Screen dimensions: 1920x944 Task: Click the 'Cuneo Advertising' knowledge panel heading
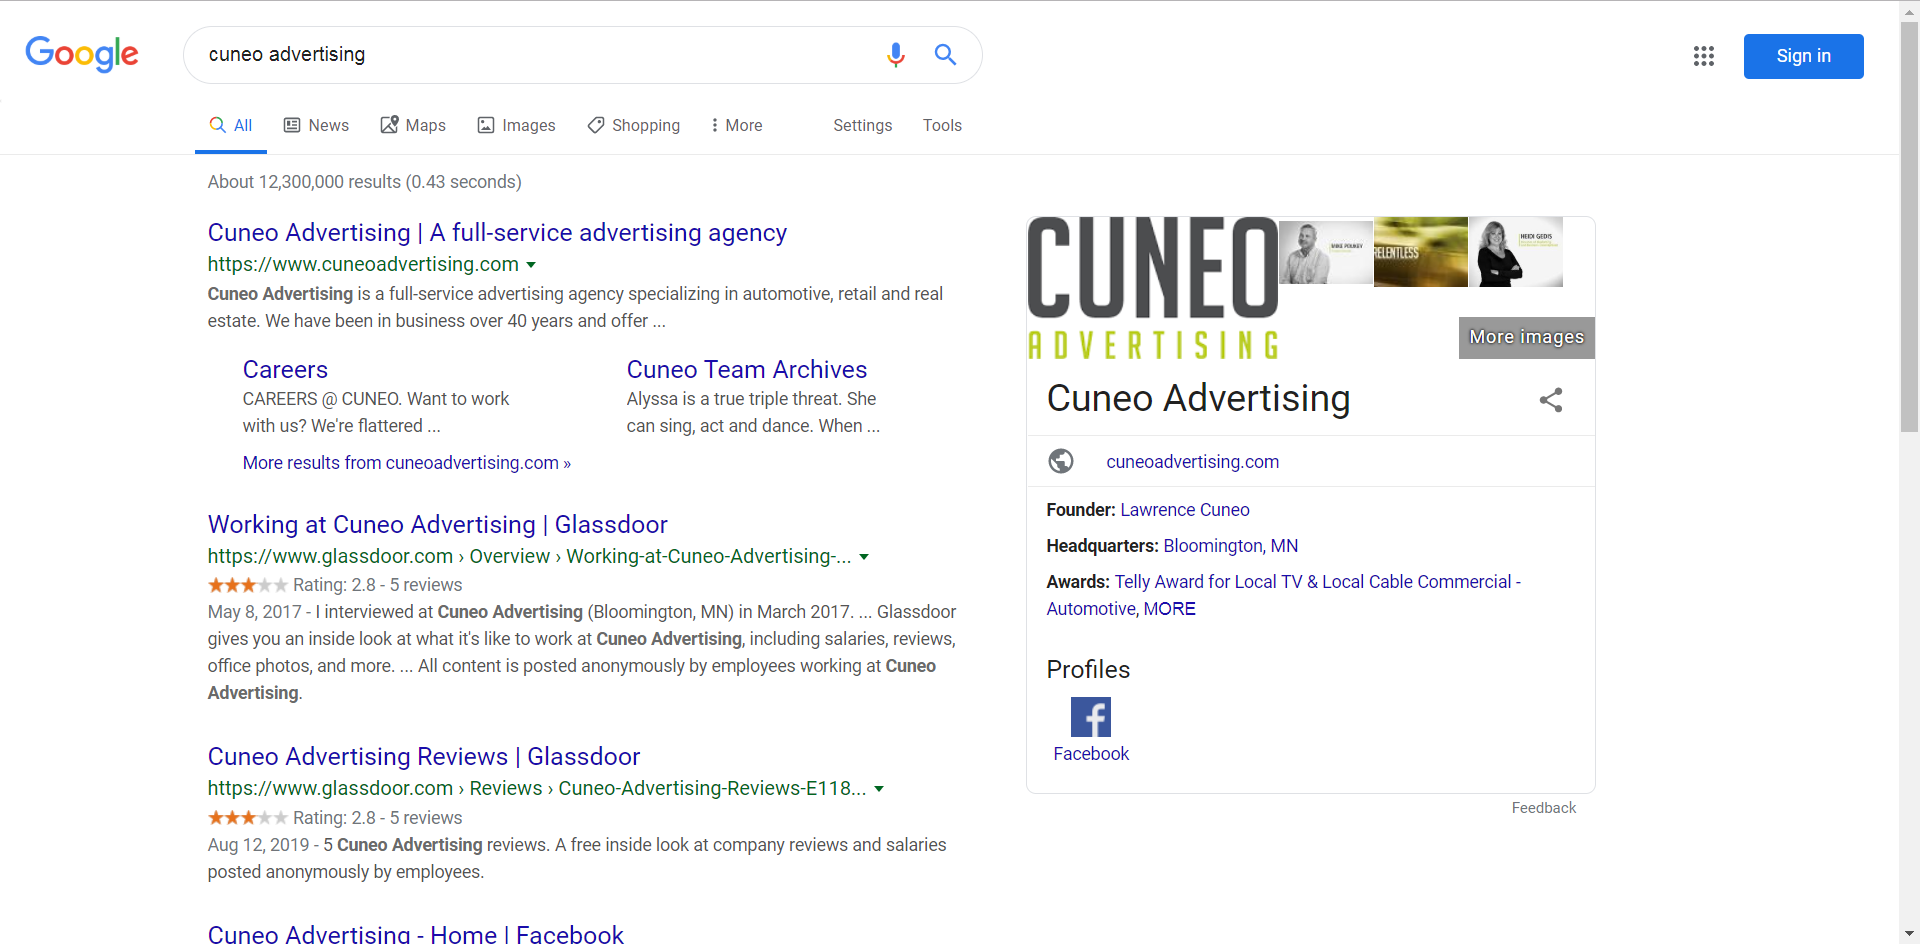click(1198, 399)
